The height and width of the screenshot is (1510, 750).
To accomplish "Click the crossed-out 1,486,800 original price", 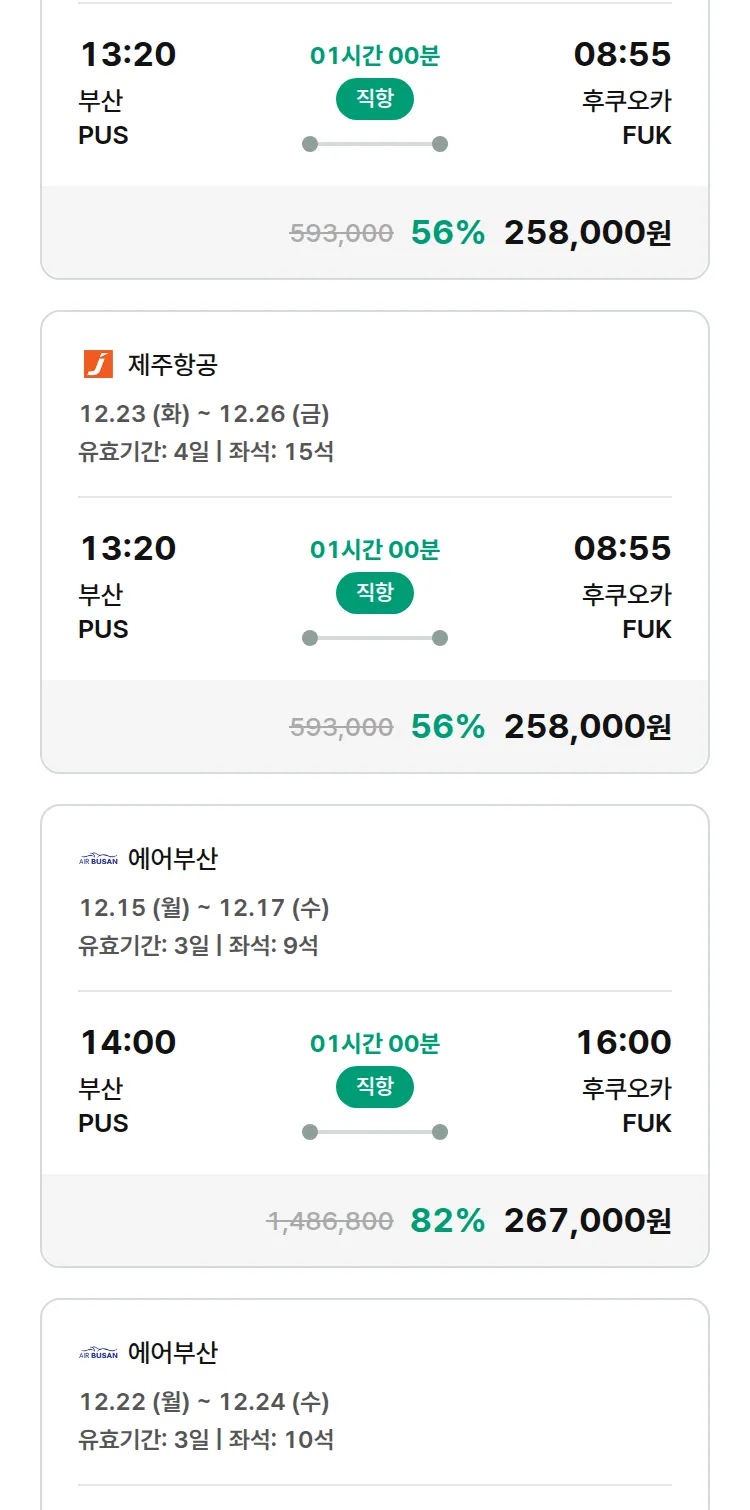I will click(x=330, y=1221).
